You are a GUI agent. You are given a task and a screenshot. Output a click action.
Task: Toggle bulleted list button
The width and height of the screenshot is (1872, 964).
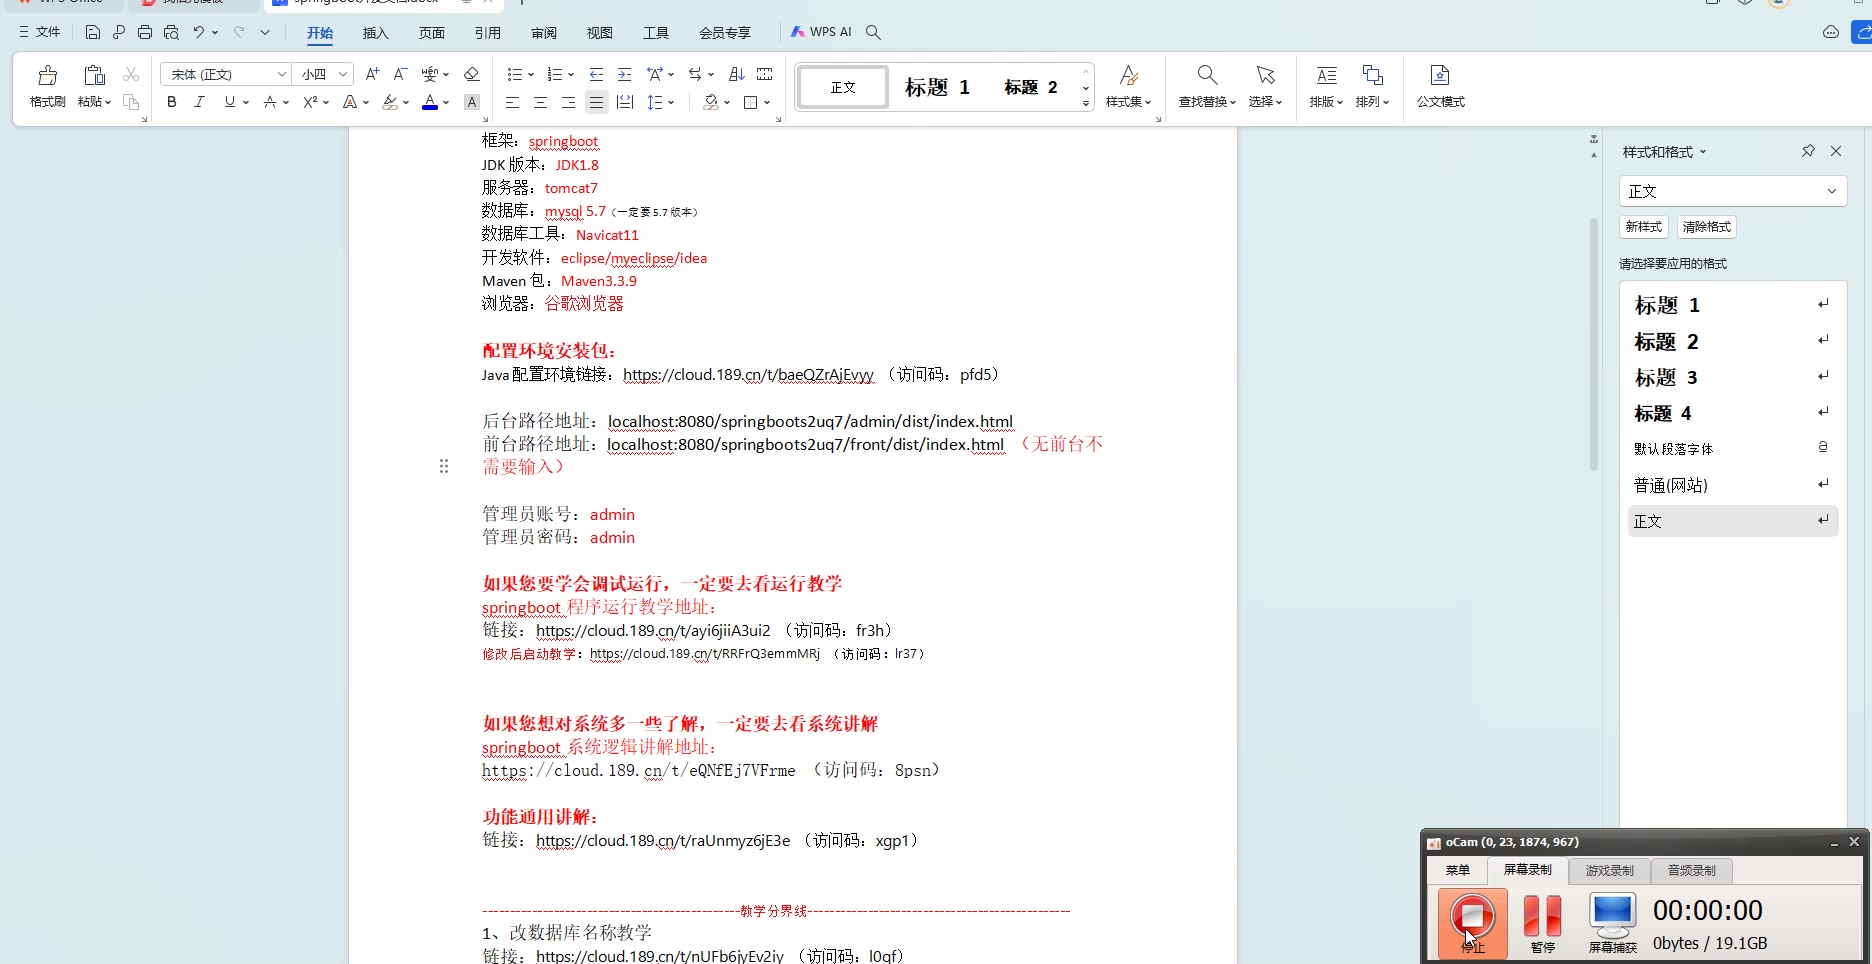pyautogui.click(x=514, y=74)
